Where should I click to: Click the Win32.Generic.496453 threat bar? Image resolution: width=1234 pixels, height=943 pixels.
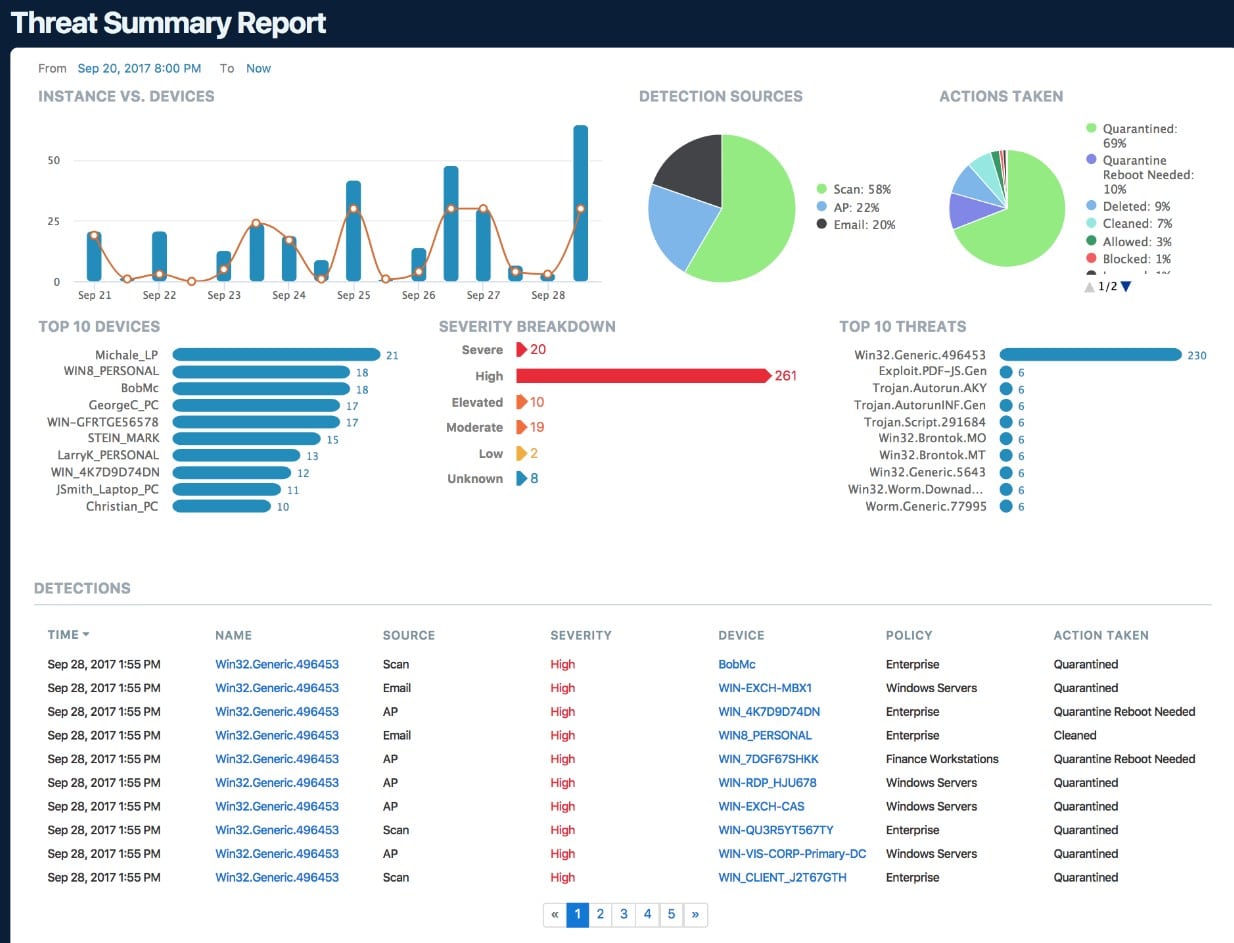click(x=1091, y=355)
